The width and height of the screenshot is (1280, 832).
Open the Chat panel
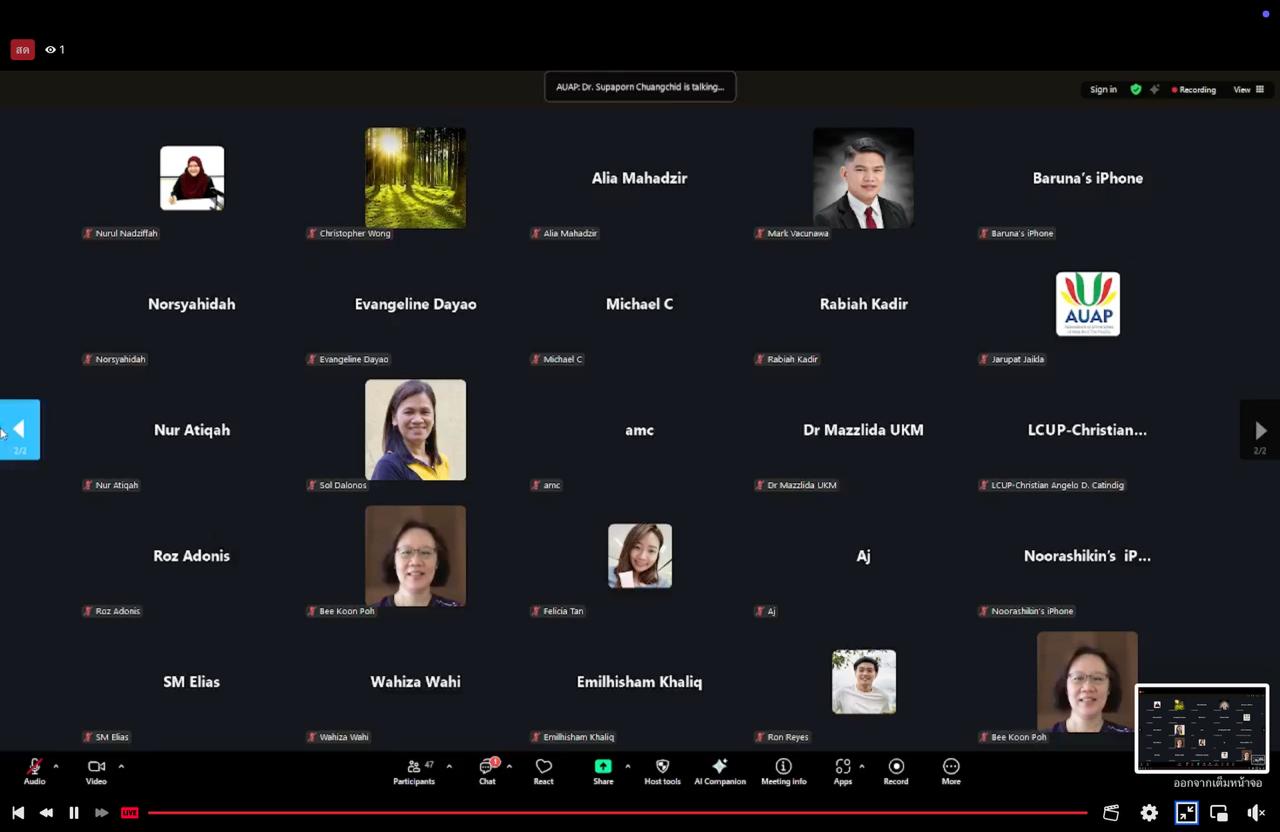click(x=487, y=767)
